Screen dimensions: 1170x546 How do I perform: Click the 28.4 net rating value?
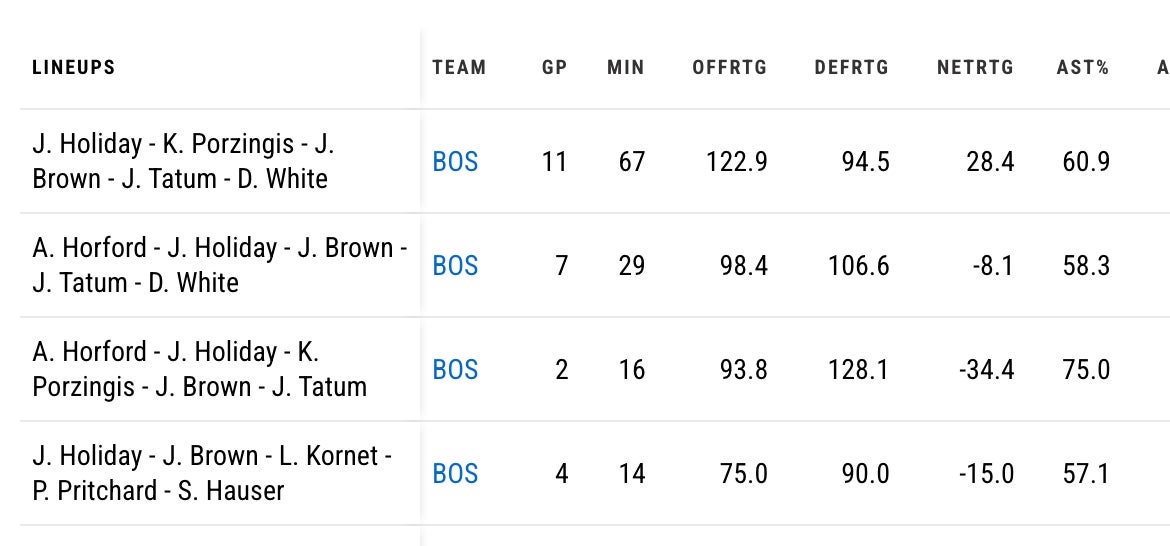990,161
